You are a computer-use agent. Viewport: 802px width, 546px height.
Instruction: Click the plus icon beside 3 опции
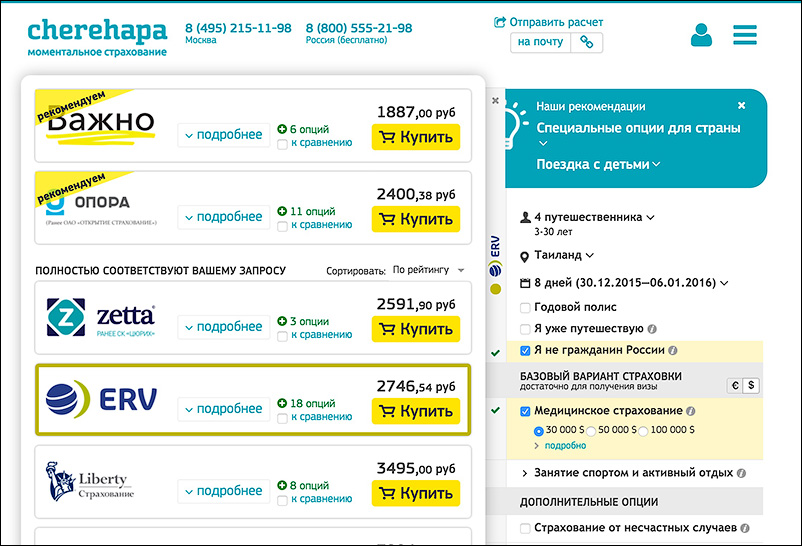[x=282, y=321]
